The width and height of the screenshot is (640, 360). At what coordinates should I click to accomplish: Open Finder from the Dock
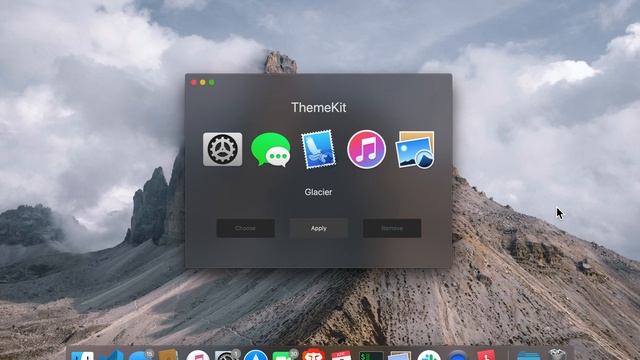82,355
